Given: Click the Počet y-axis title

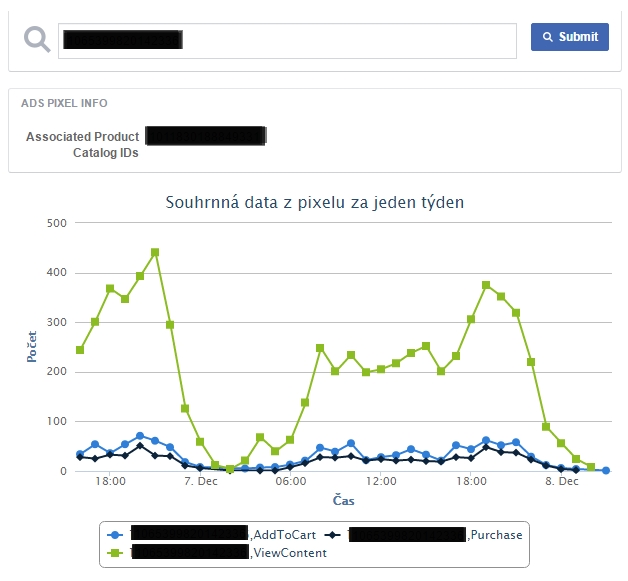Looking at the screenshot, I should click(32, 347).
